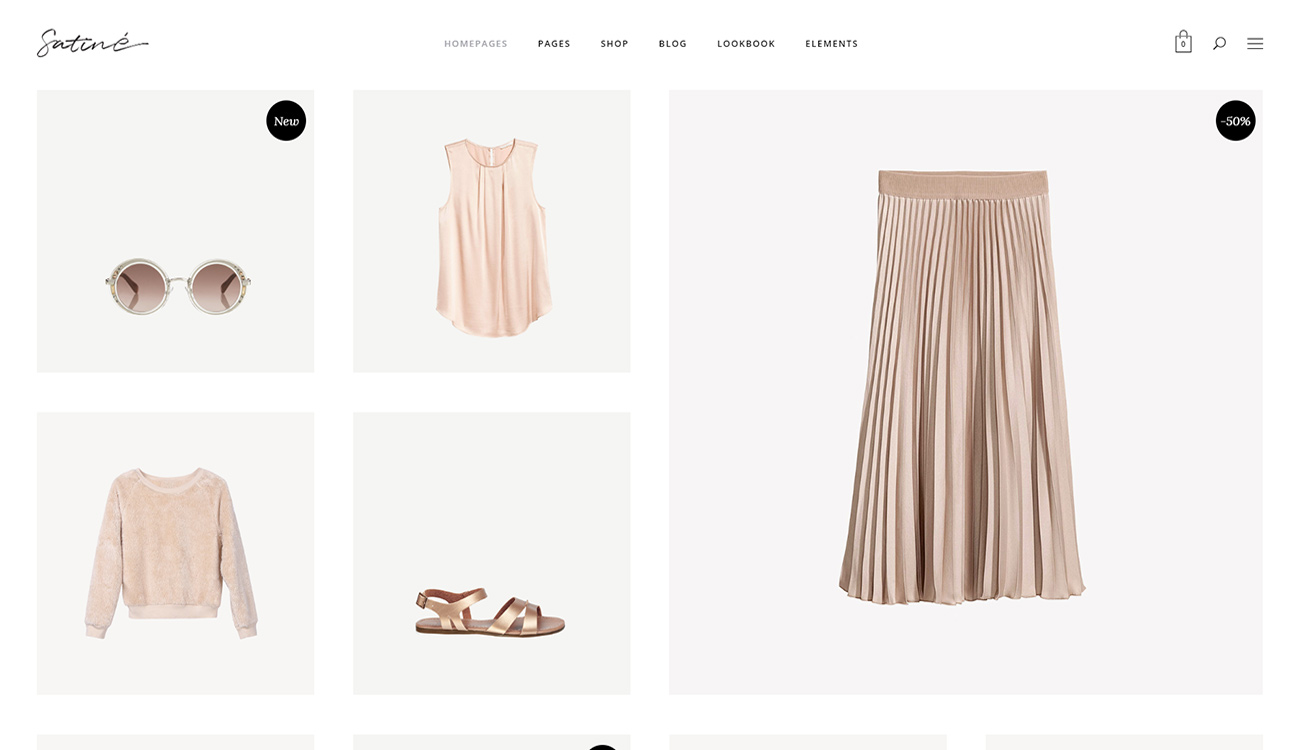Click the partial black badge at bottom

[602, 746]
